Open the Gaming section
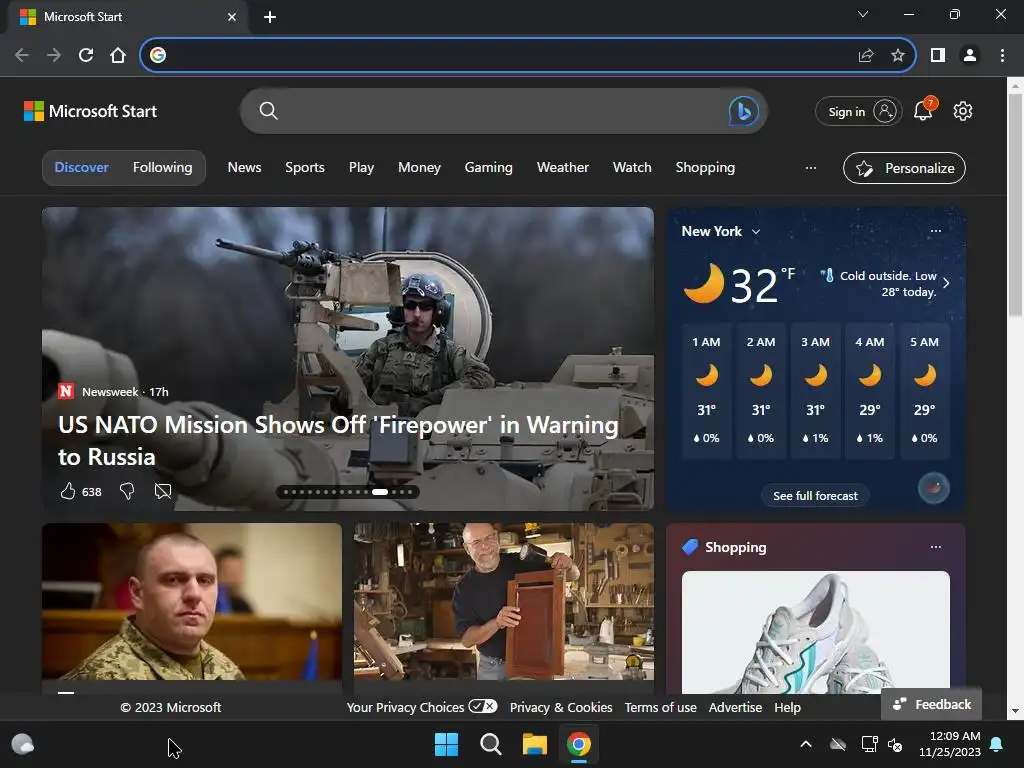1024x768 pixels. (x=488, y=168)
